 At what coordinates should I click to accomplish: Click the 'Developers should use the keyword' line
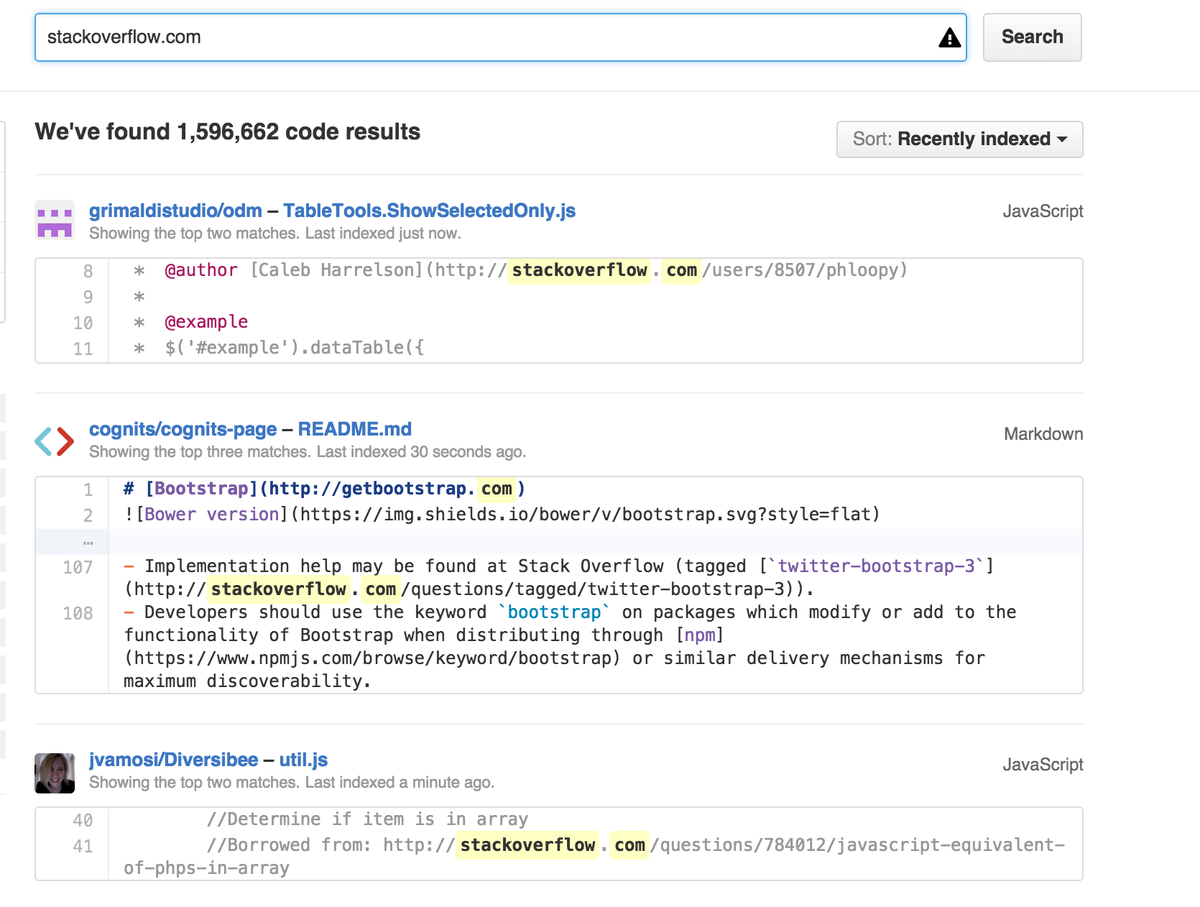click(570, 647)
